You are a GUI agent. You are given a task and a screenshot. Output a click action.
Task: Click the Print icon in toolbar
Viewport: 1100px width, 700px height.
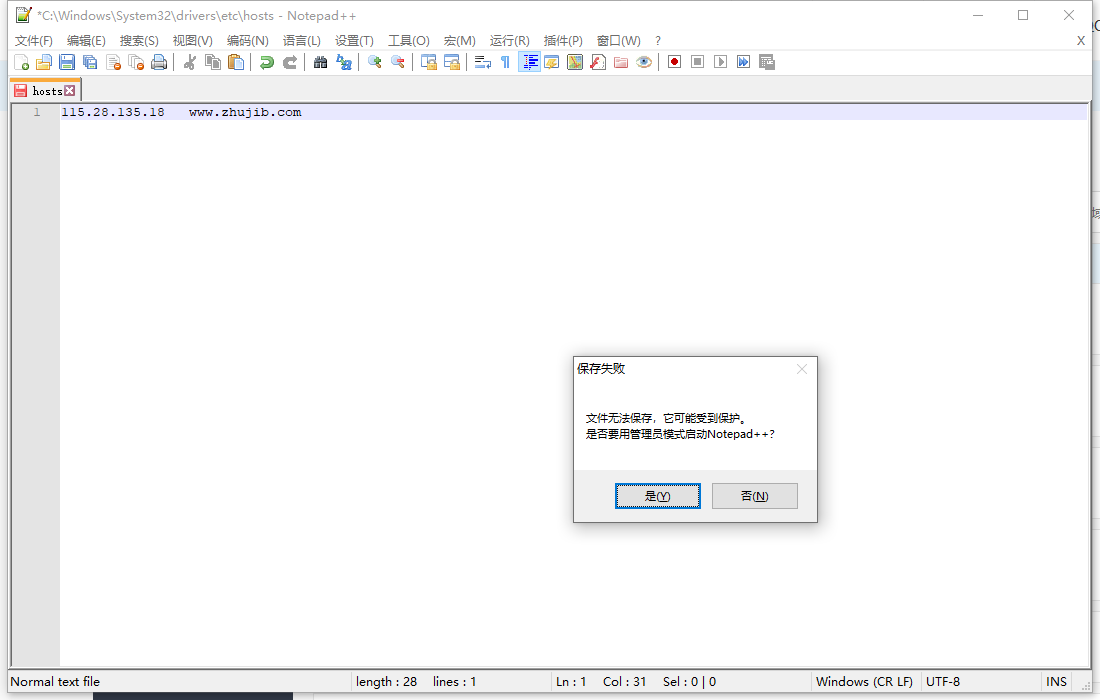click(159, 62)
